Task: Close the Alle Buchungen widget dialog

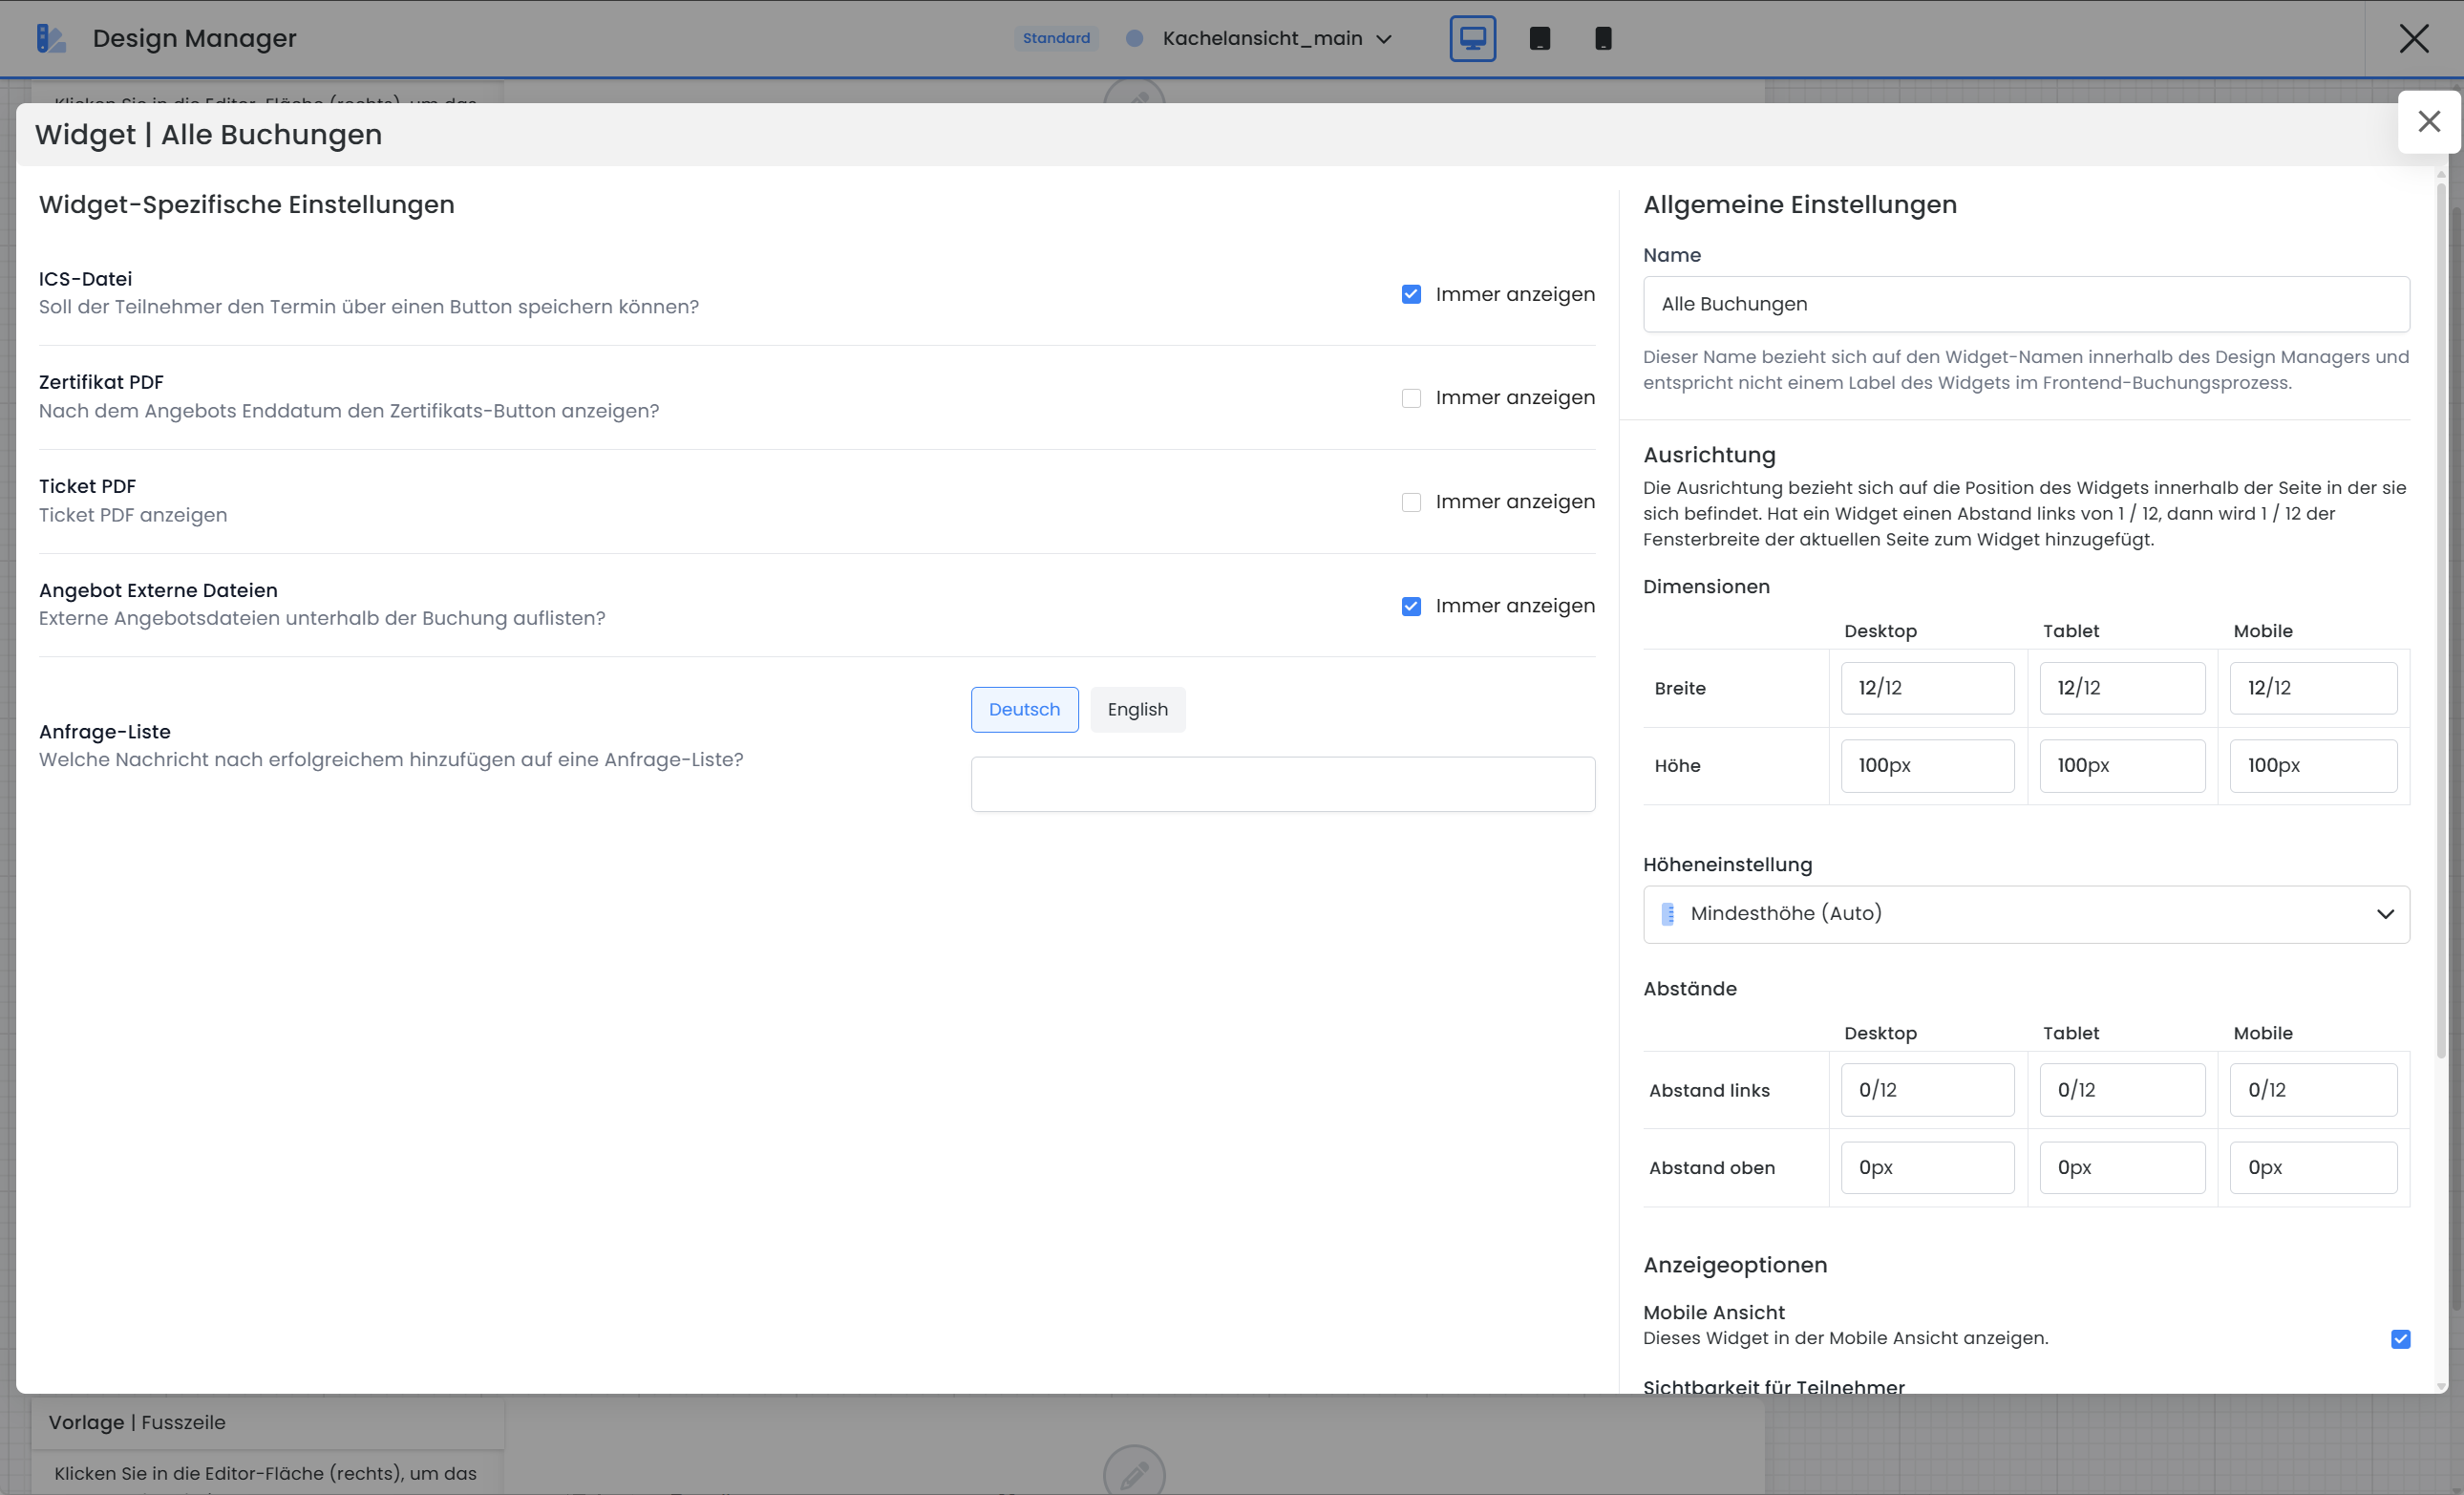Action: [2428, 122]
